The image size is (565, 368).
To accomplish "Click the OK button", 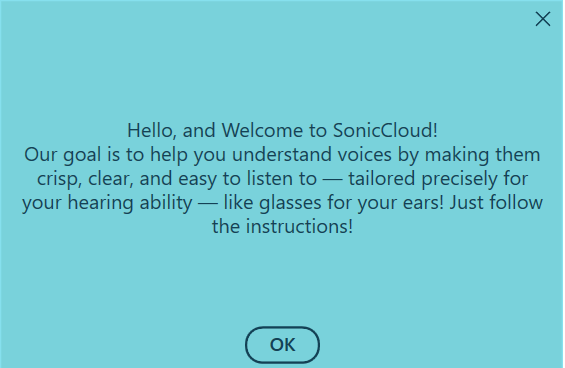I will pyautogui.click(x=282, y=345).
